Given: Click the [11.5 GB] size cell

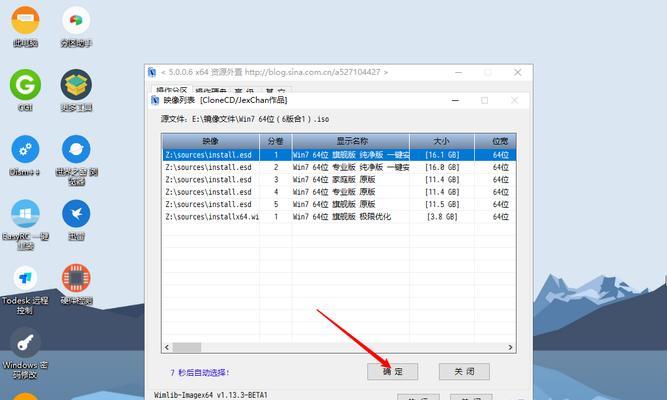Looking at the screenshot, I should tap(442, 204).
